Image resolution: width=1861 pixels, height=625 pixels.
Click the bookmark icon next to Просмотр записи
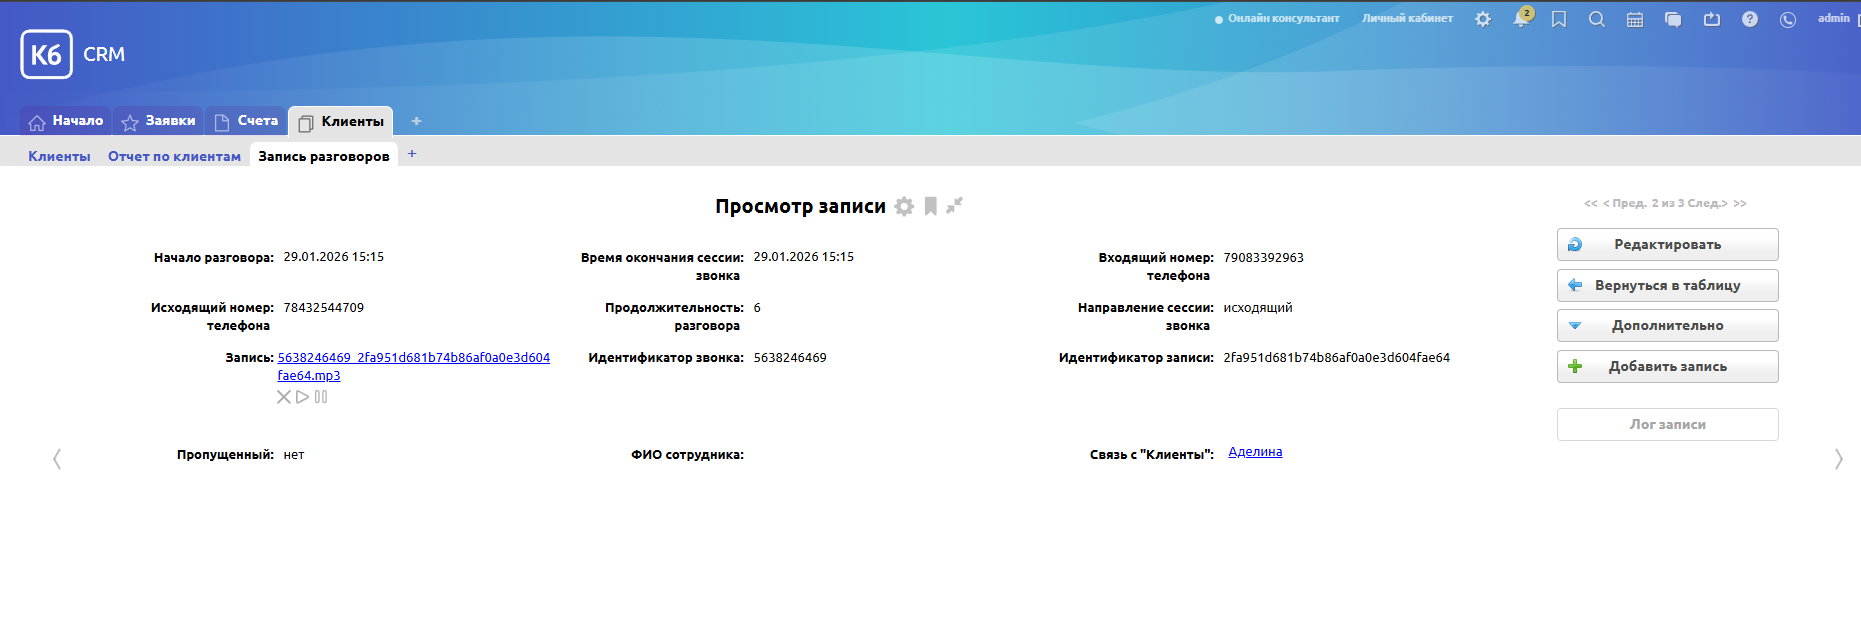pos(930,206)
